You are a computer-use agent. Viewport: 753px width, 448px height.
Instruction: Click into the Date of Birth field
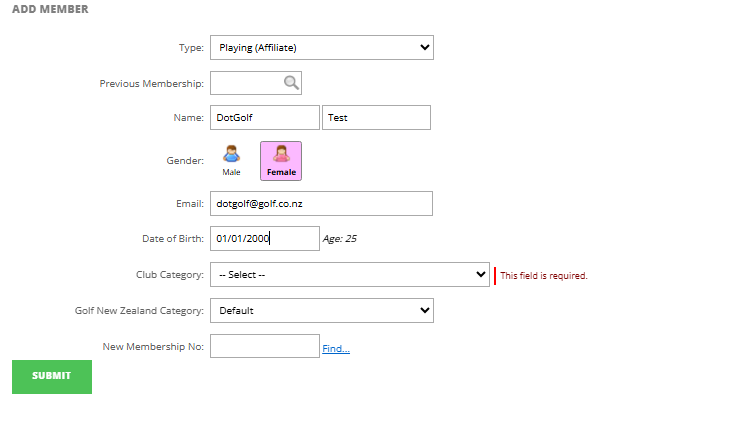[x=264, y=239]
